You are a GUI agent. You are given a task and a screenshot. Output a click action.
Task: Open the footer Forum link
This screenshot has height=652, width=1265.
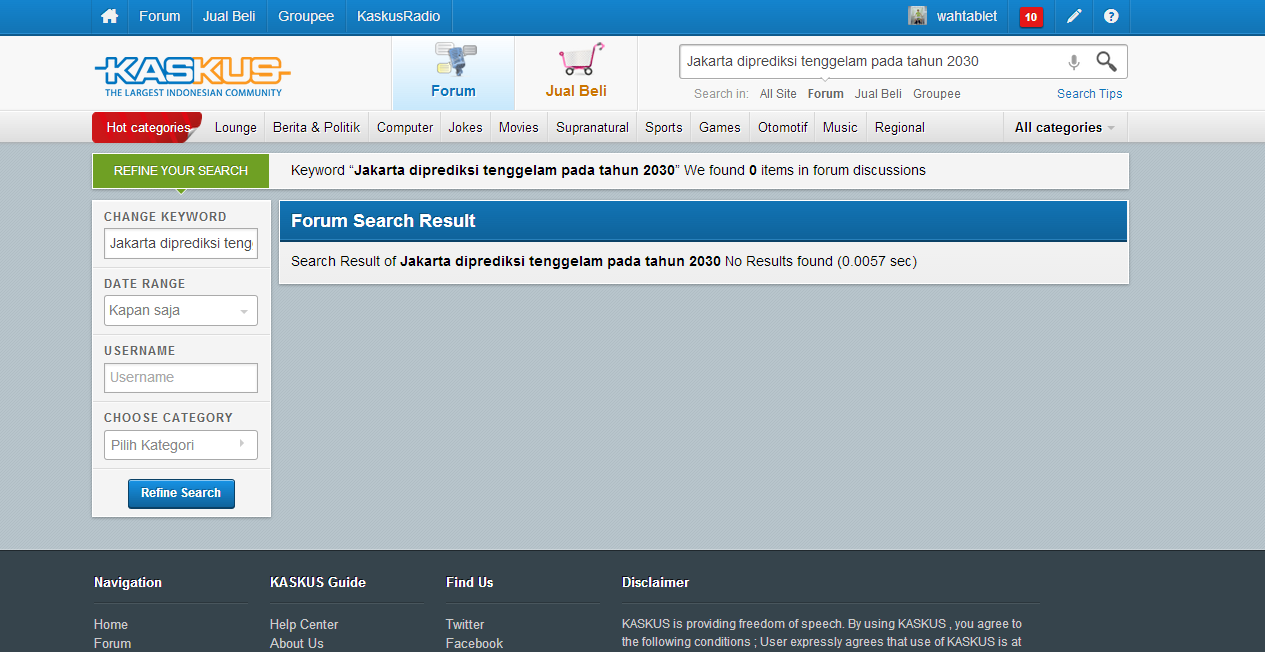[x=113, y=643]
